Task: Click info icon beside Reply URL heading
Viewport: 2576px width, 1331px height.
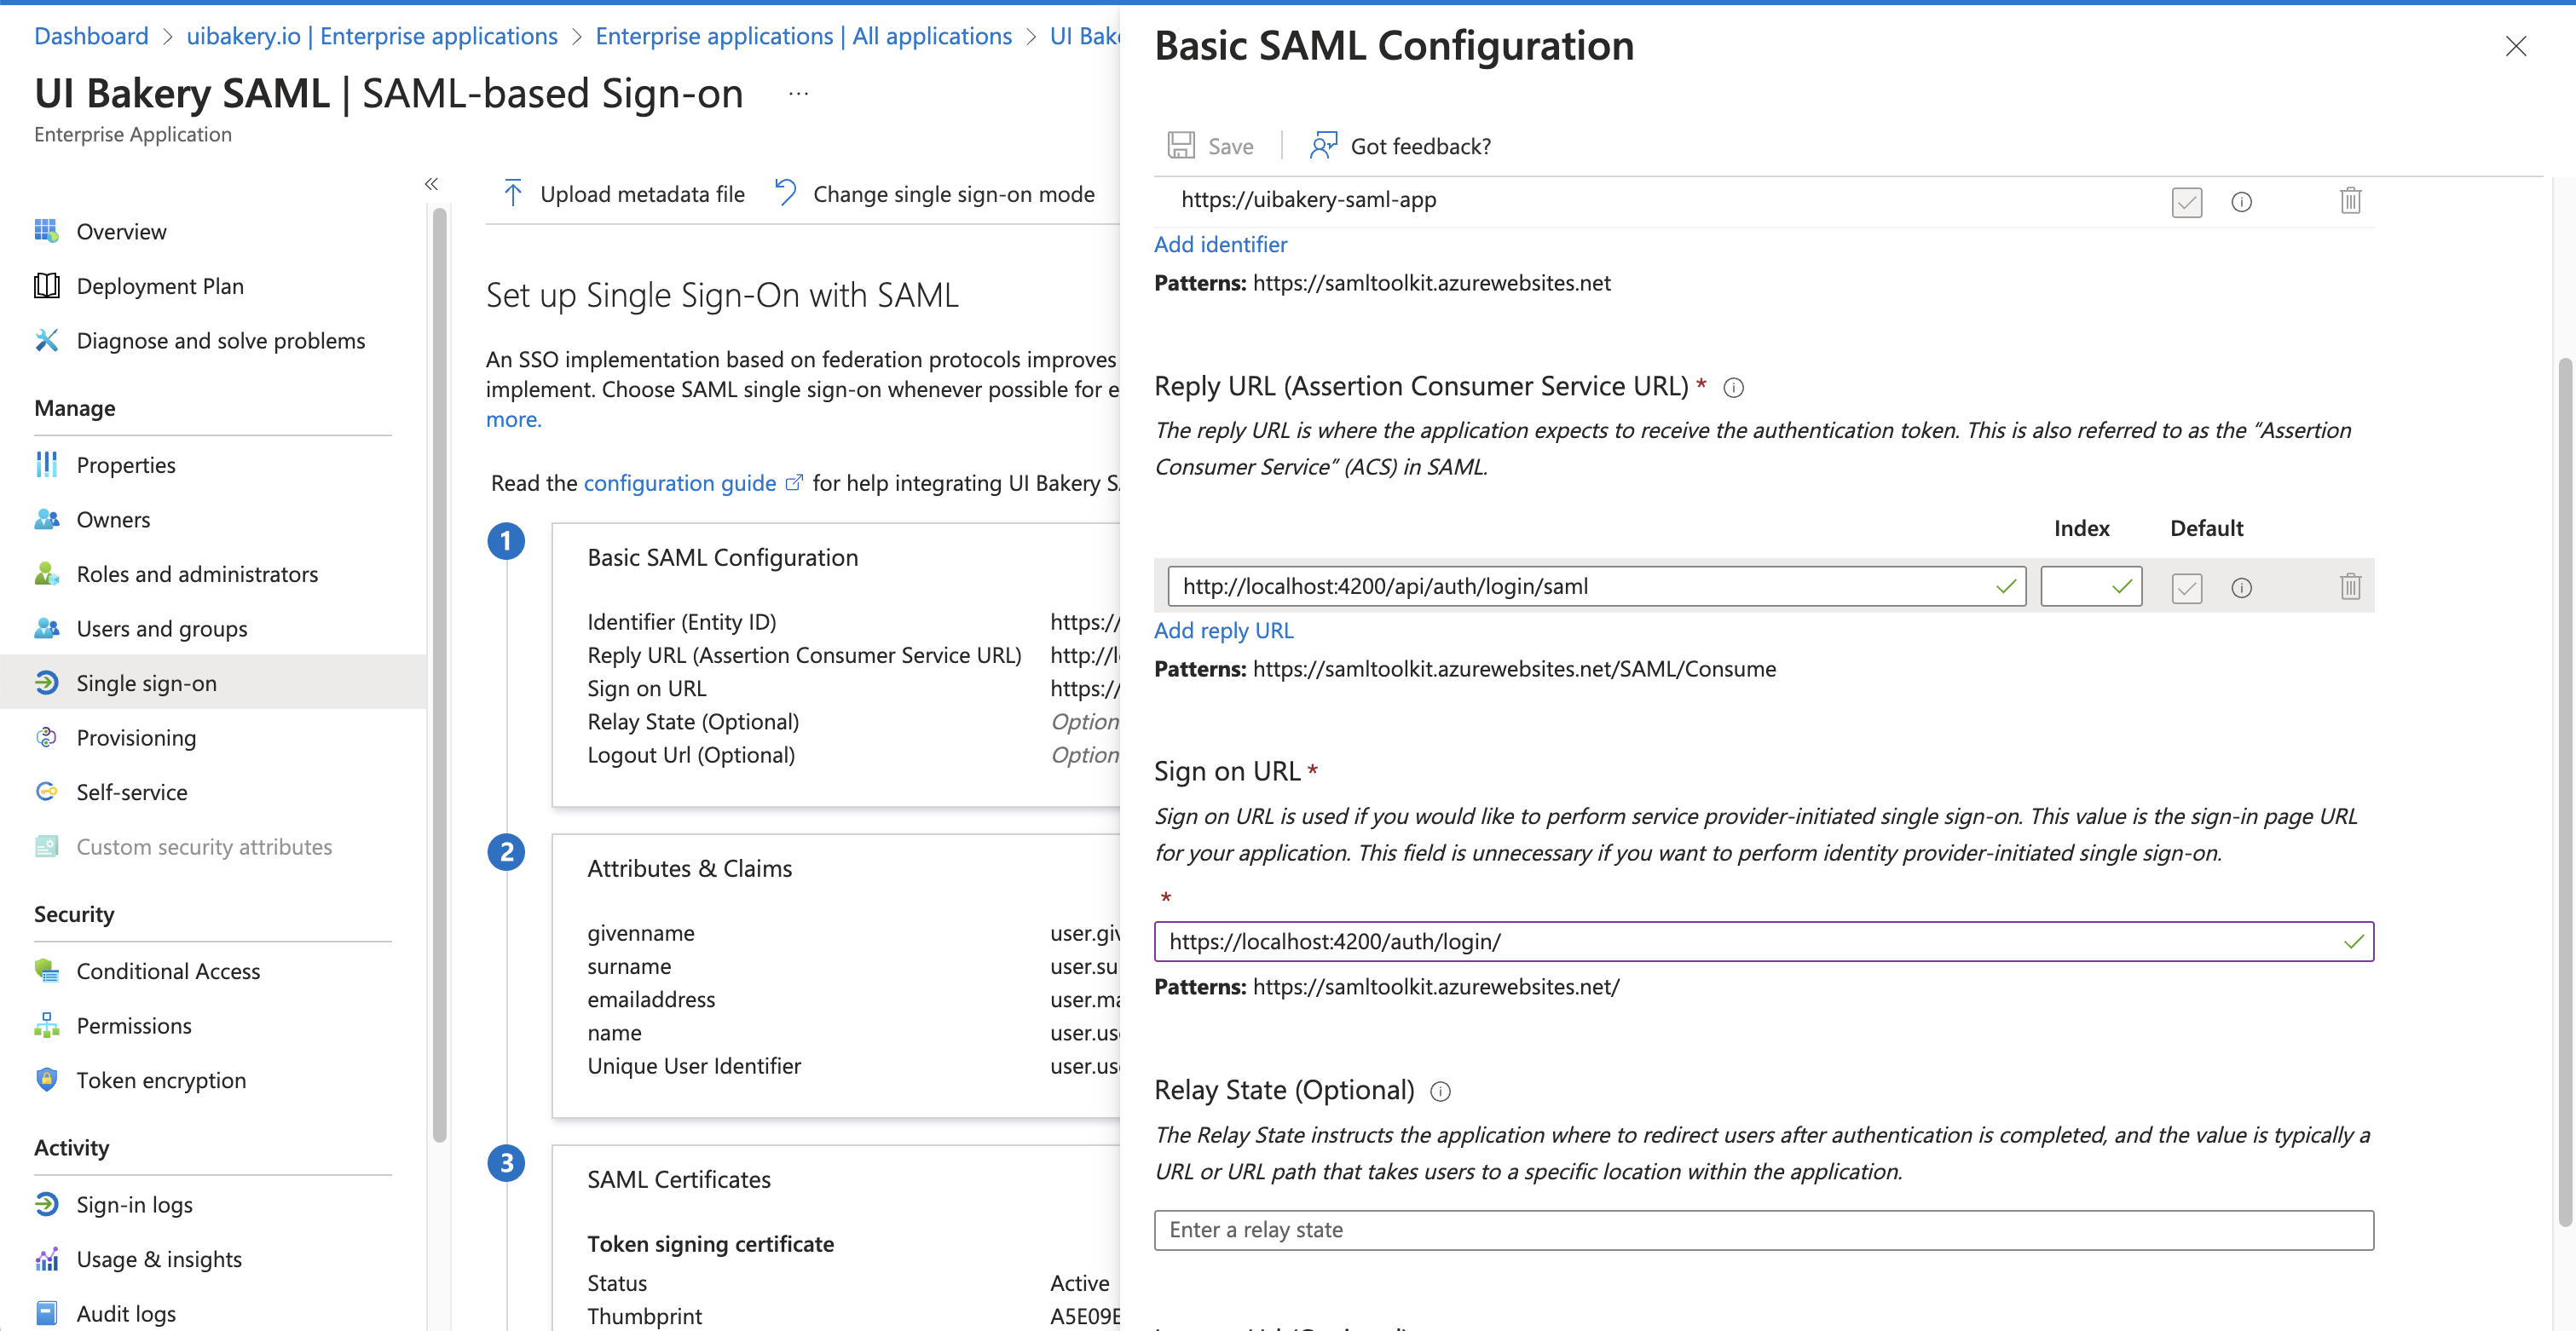Action: [1734, 388]
